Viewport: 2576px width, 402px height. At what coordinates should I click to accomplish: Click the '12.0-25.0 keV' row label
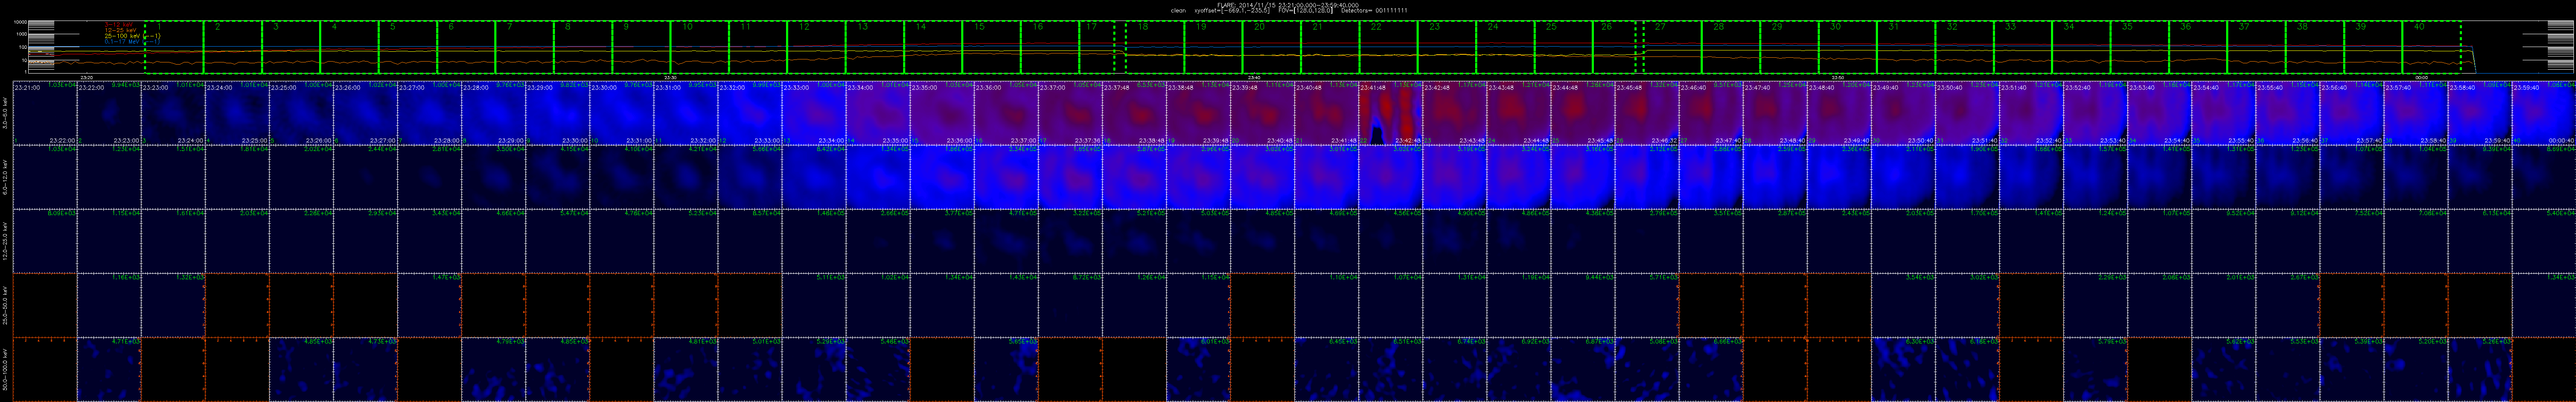(6, 241)
